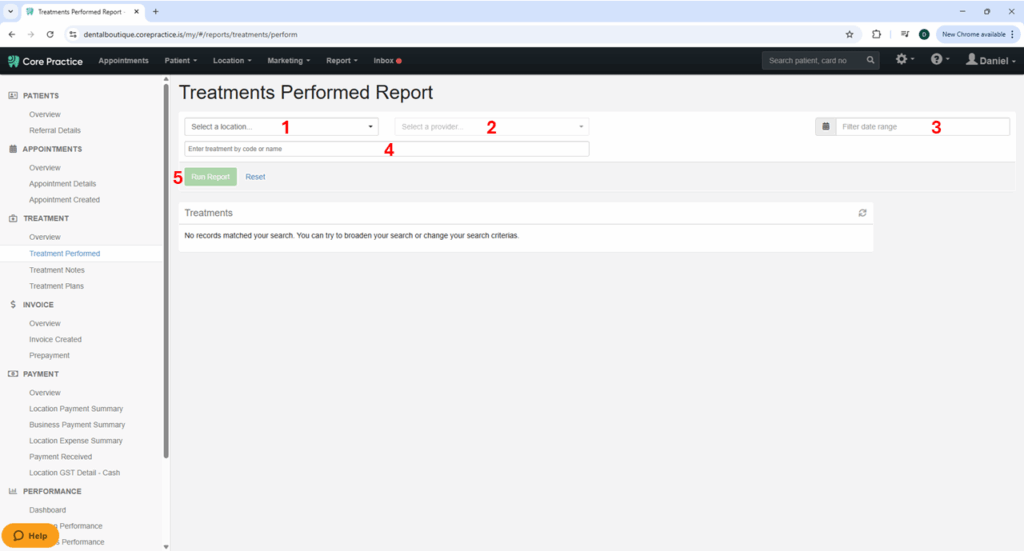1024x551 pixels.
Task: Open Referral Details in sidebar
Action: 55,131
